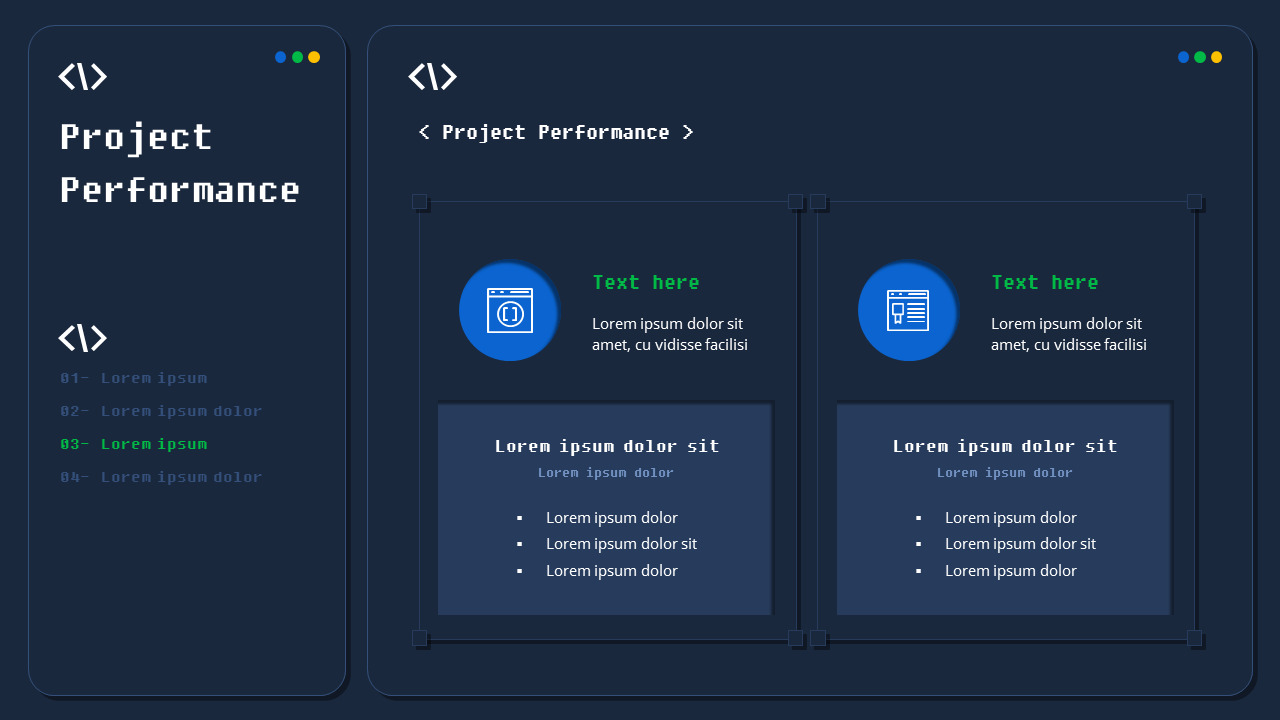Select the blue dot in the sidebar header
This screenshot has width=1280, height=720.
(280, 57)
